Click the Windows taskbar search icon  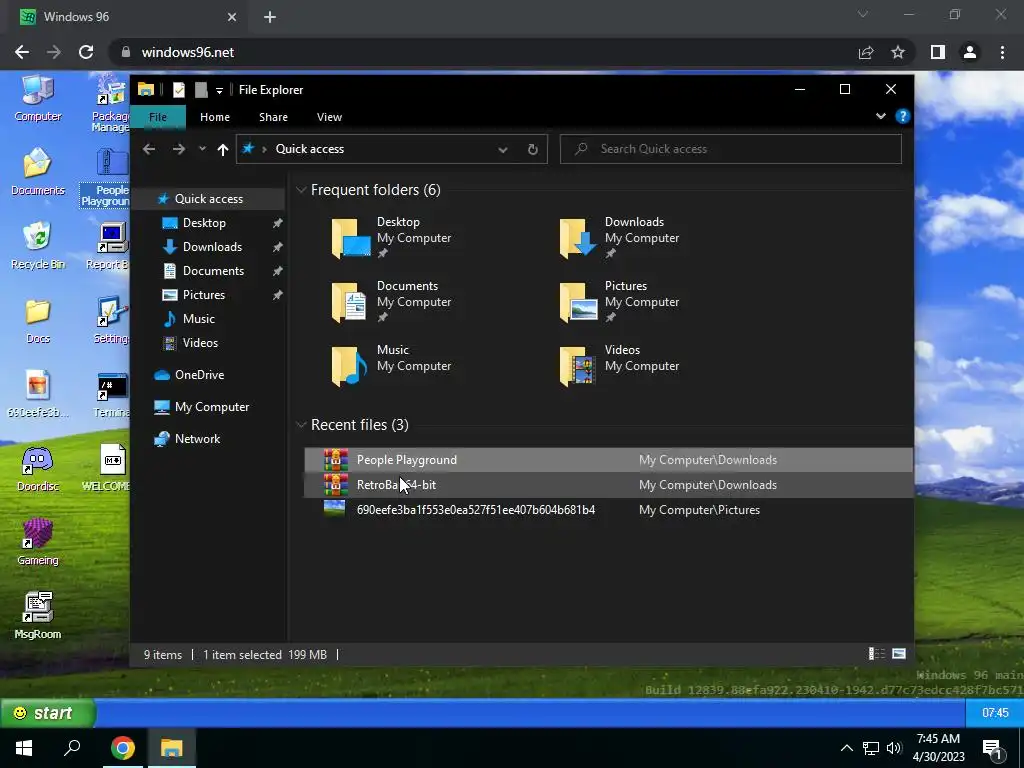tap(72, 748)
